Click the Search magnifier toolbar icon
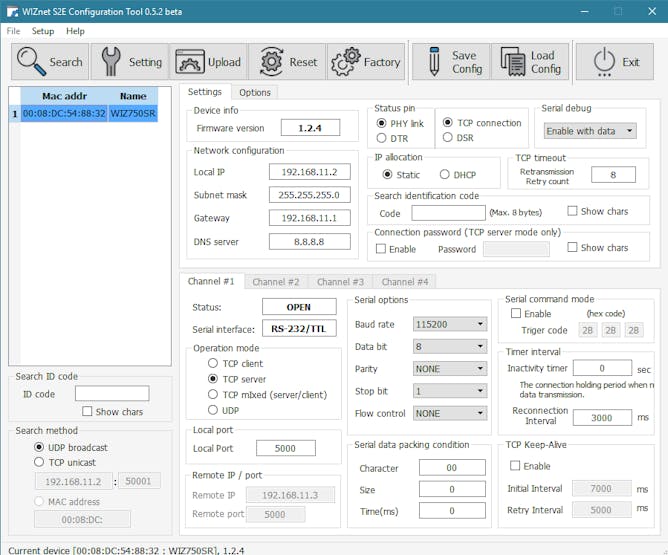The image size is (668, 555). (x=31, y=62)
